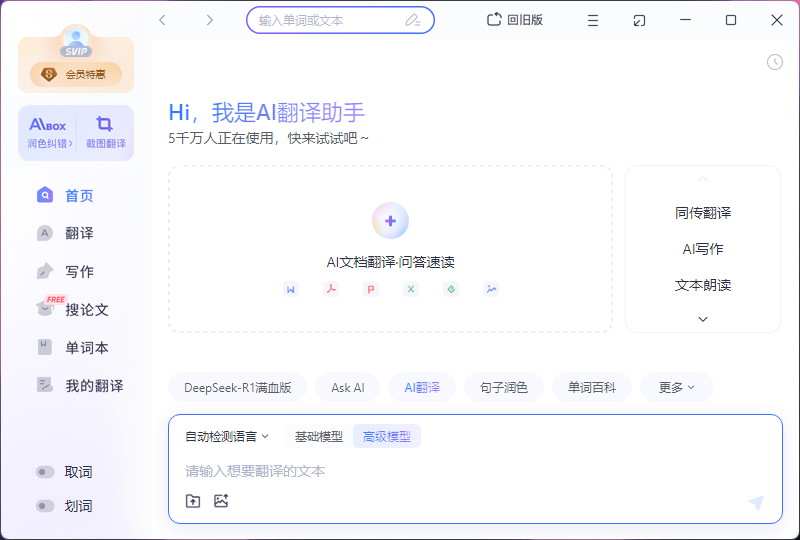Toggle the 划词 switch
800x540 pixels.
tap(45, 506)
